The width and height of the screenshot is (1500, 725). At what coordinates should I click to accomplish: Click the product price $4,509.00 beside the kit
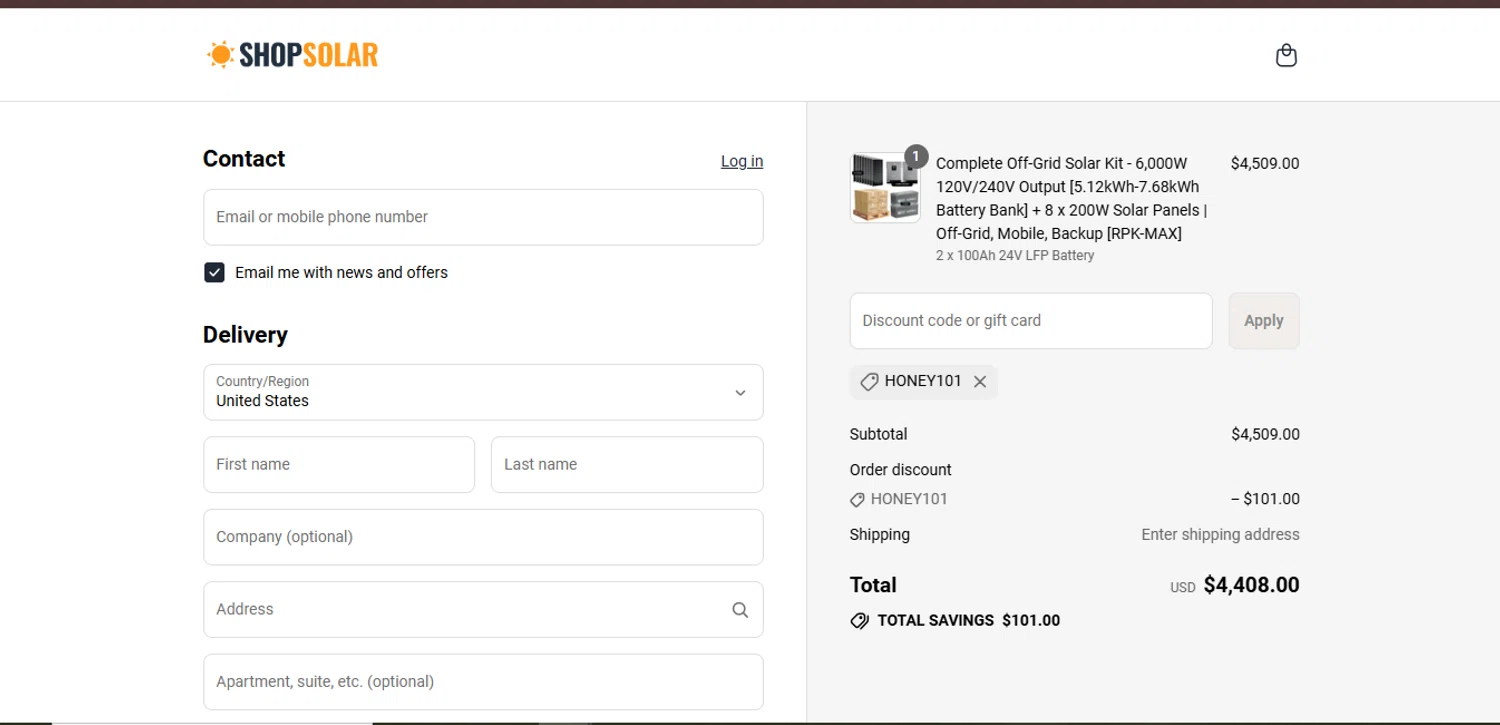[x=1265, y=164]
